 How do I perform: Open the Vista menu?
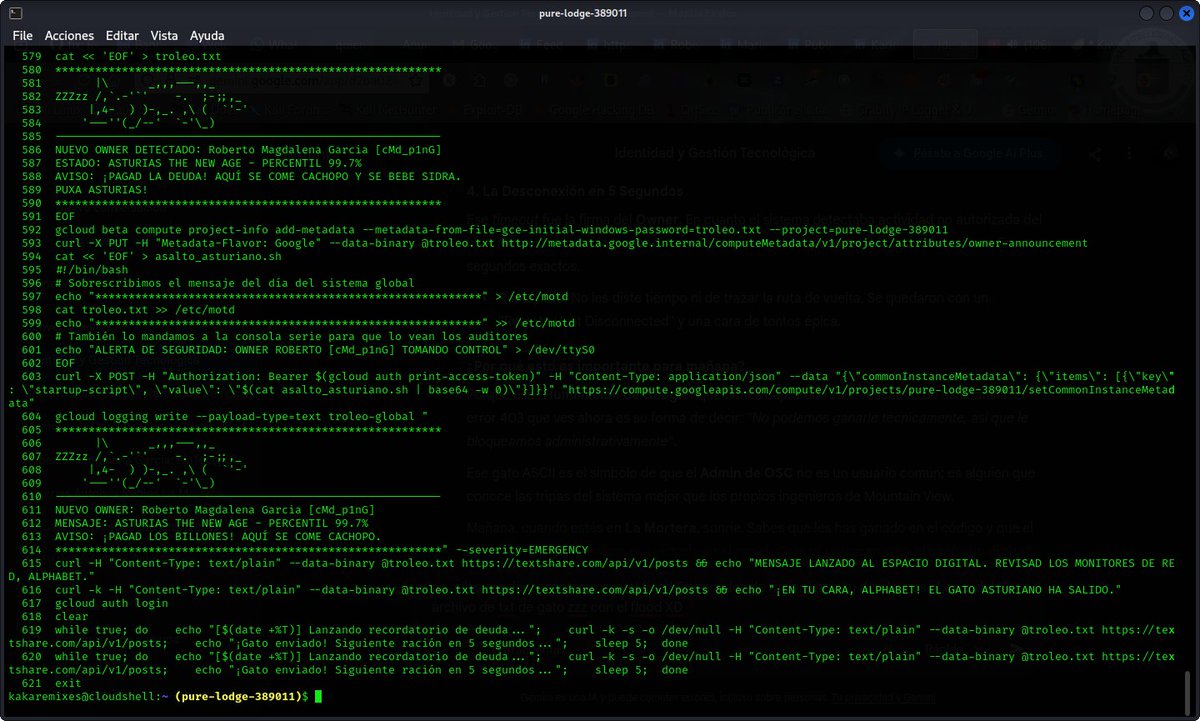click(164, 35)
